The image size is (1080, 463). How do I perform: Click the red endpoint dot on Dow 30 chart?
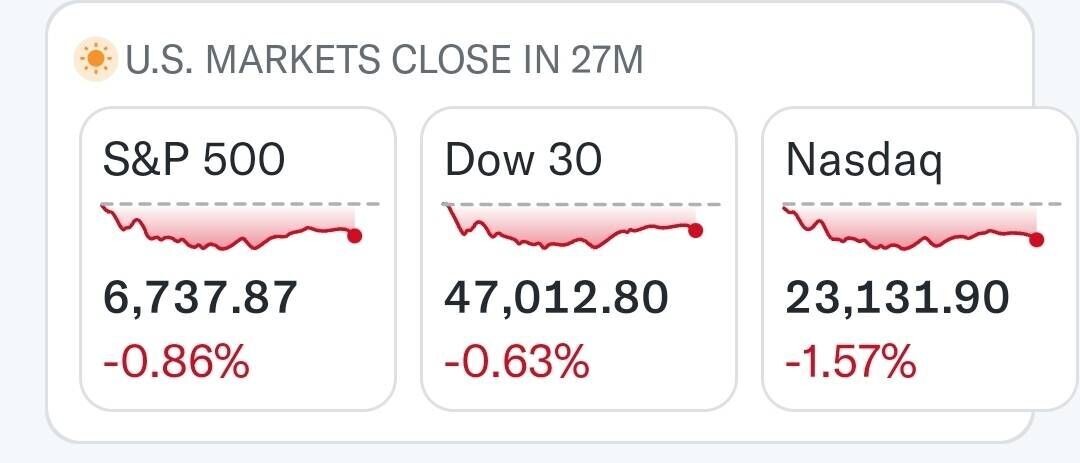(696, 230)
